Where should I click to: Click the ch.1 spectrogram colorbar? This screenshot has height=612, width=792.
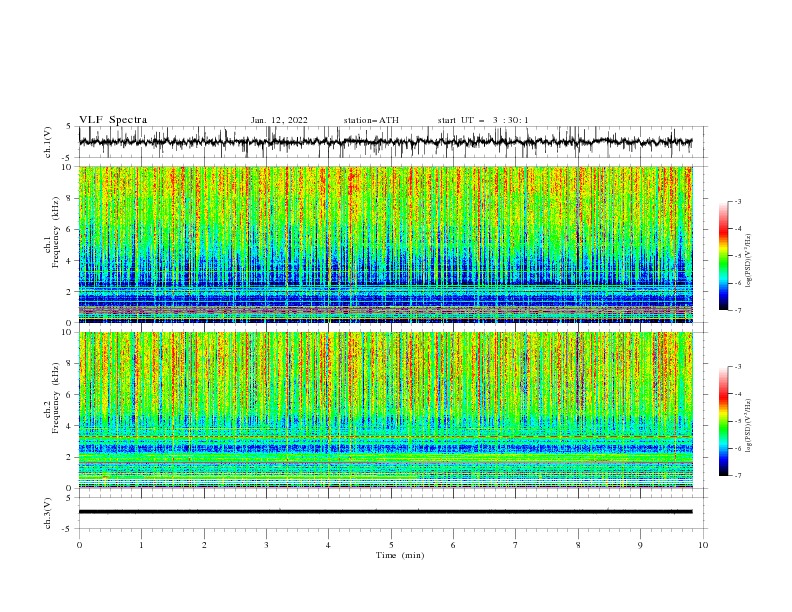[723, 255]
